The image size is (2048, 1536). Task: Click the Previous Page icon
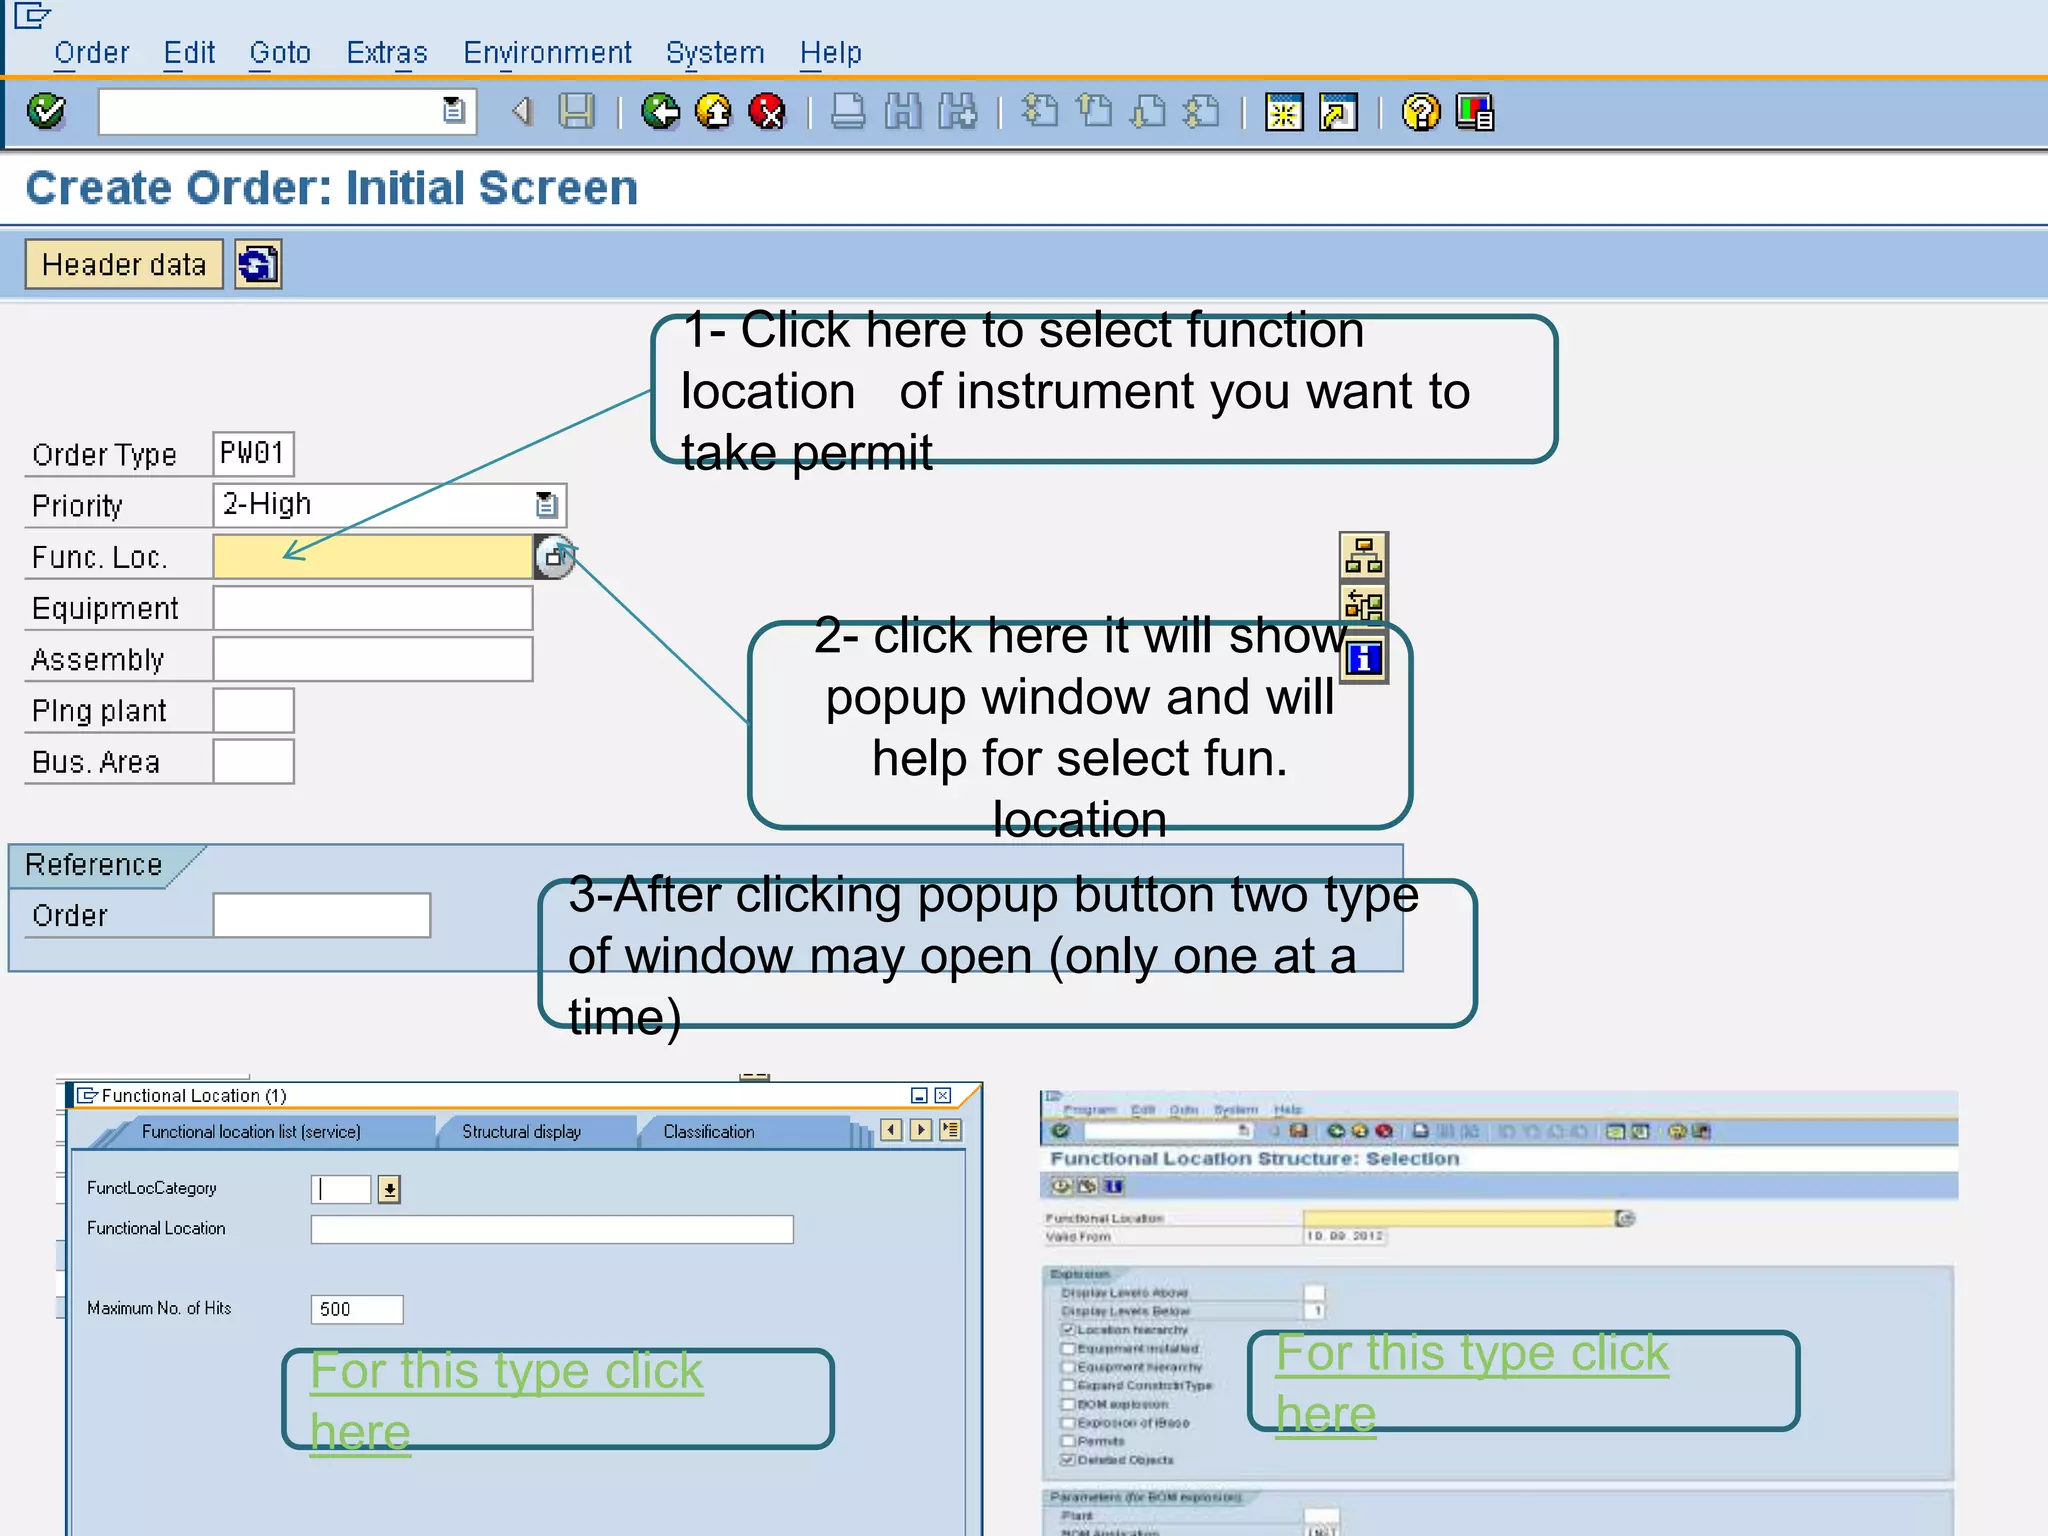coord(1095,111)
